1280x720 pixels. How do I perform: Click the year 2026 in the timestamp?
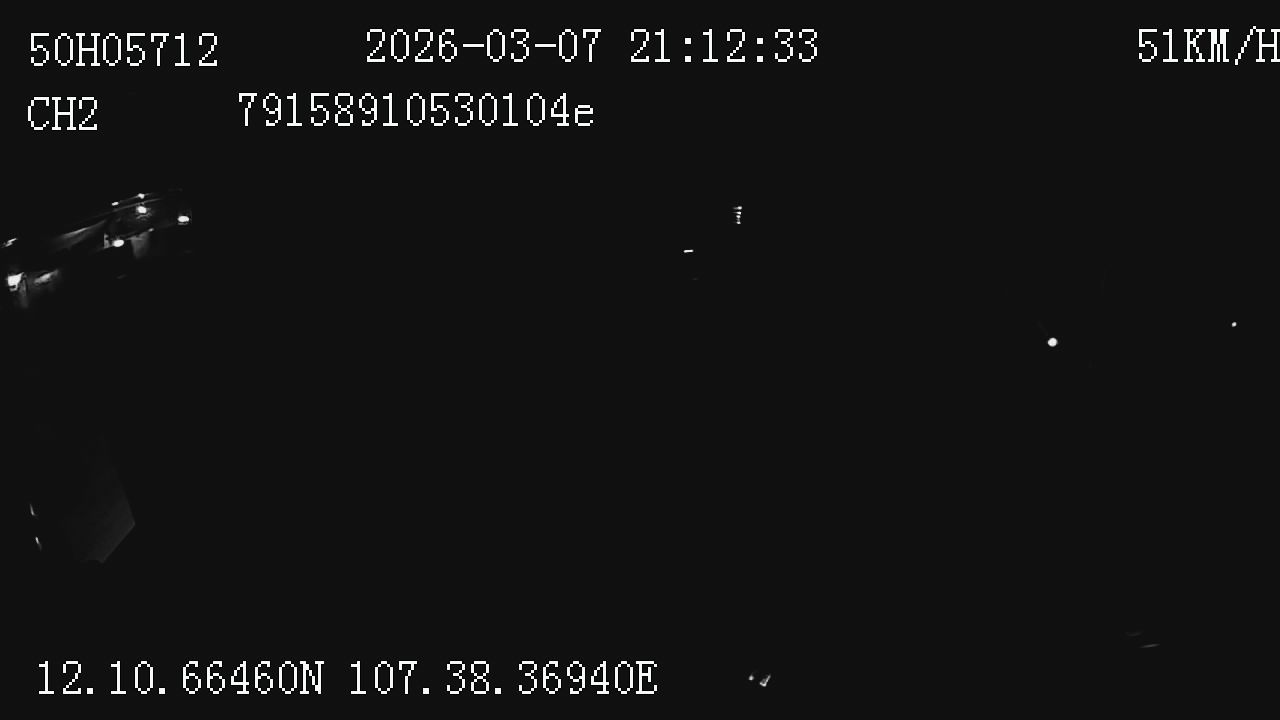point(410,47)
